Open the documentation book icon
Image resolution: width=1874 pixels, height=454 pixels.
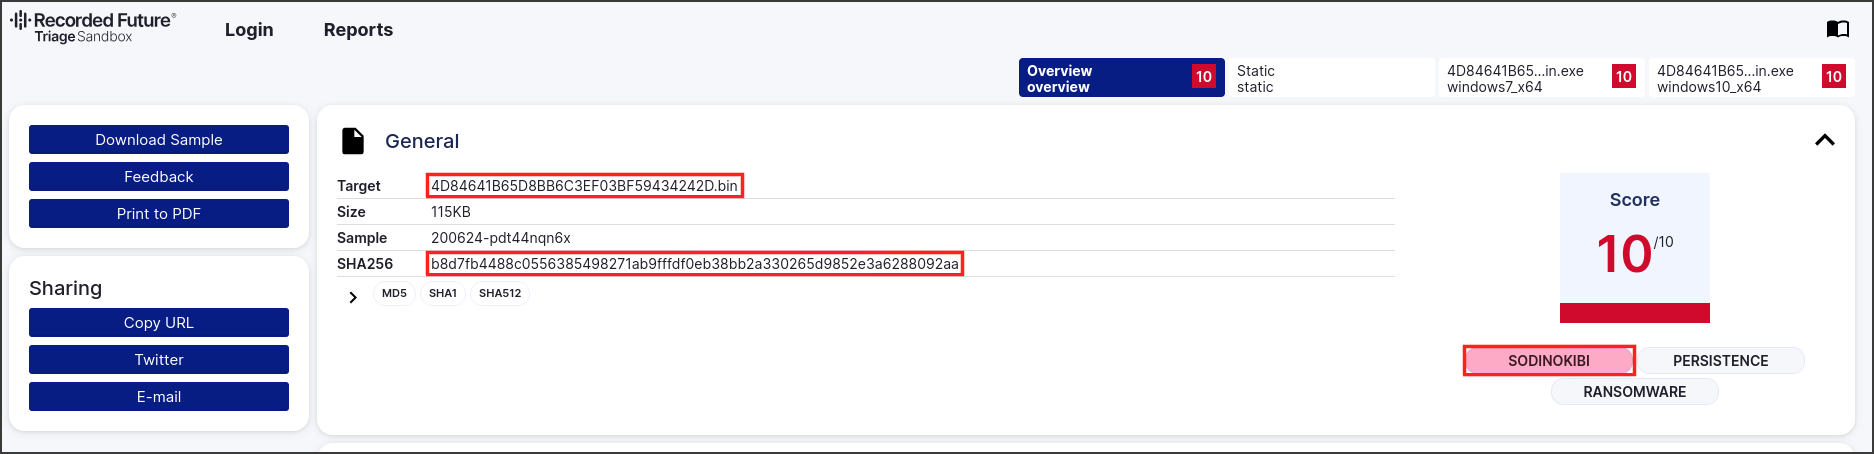(x=1838, y=29)
